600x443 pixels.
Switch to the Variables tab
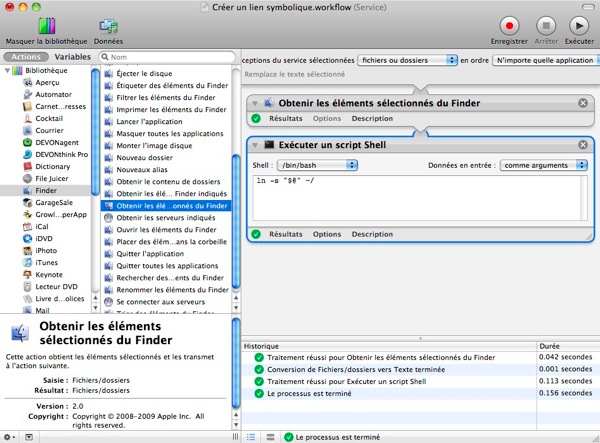[x=72, y=57]
